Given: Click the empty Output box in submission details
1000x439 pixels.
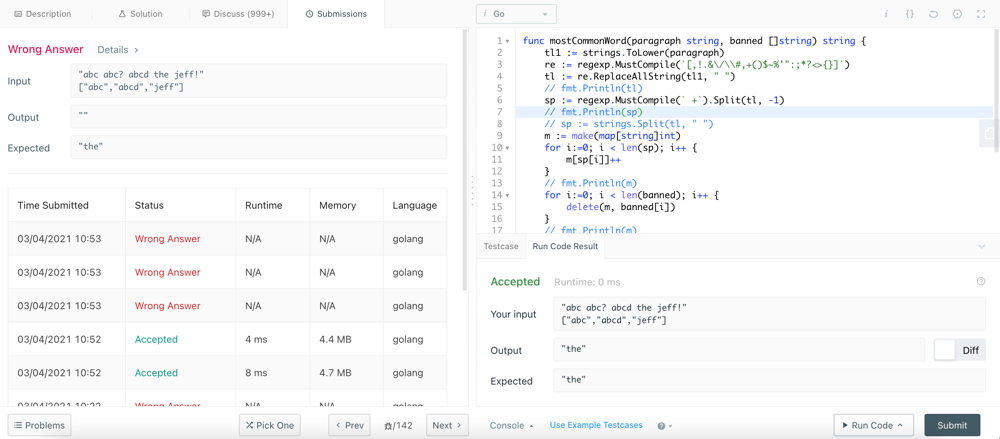Looking at the screenshot, I should point(258,117).
